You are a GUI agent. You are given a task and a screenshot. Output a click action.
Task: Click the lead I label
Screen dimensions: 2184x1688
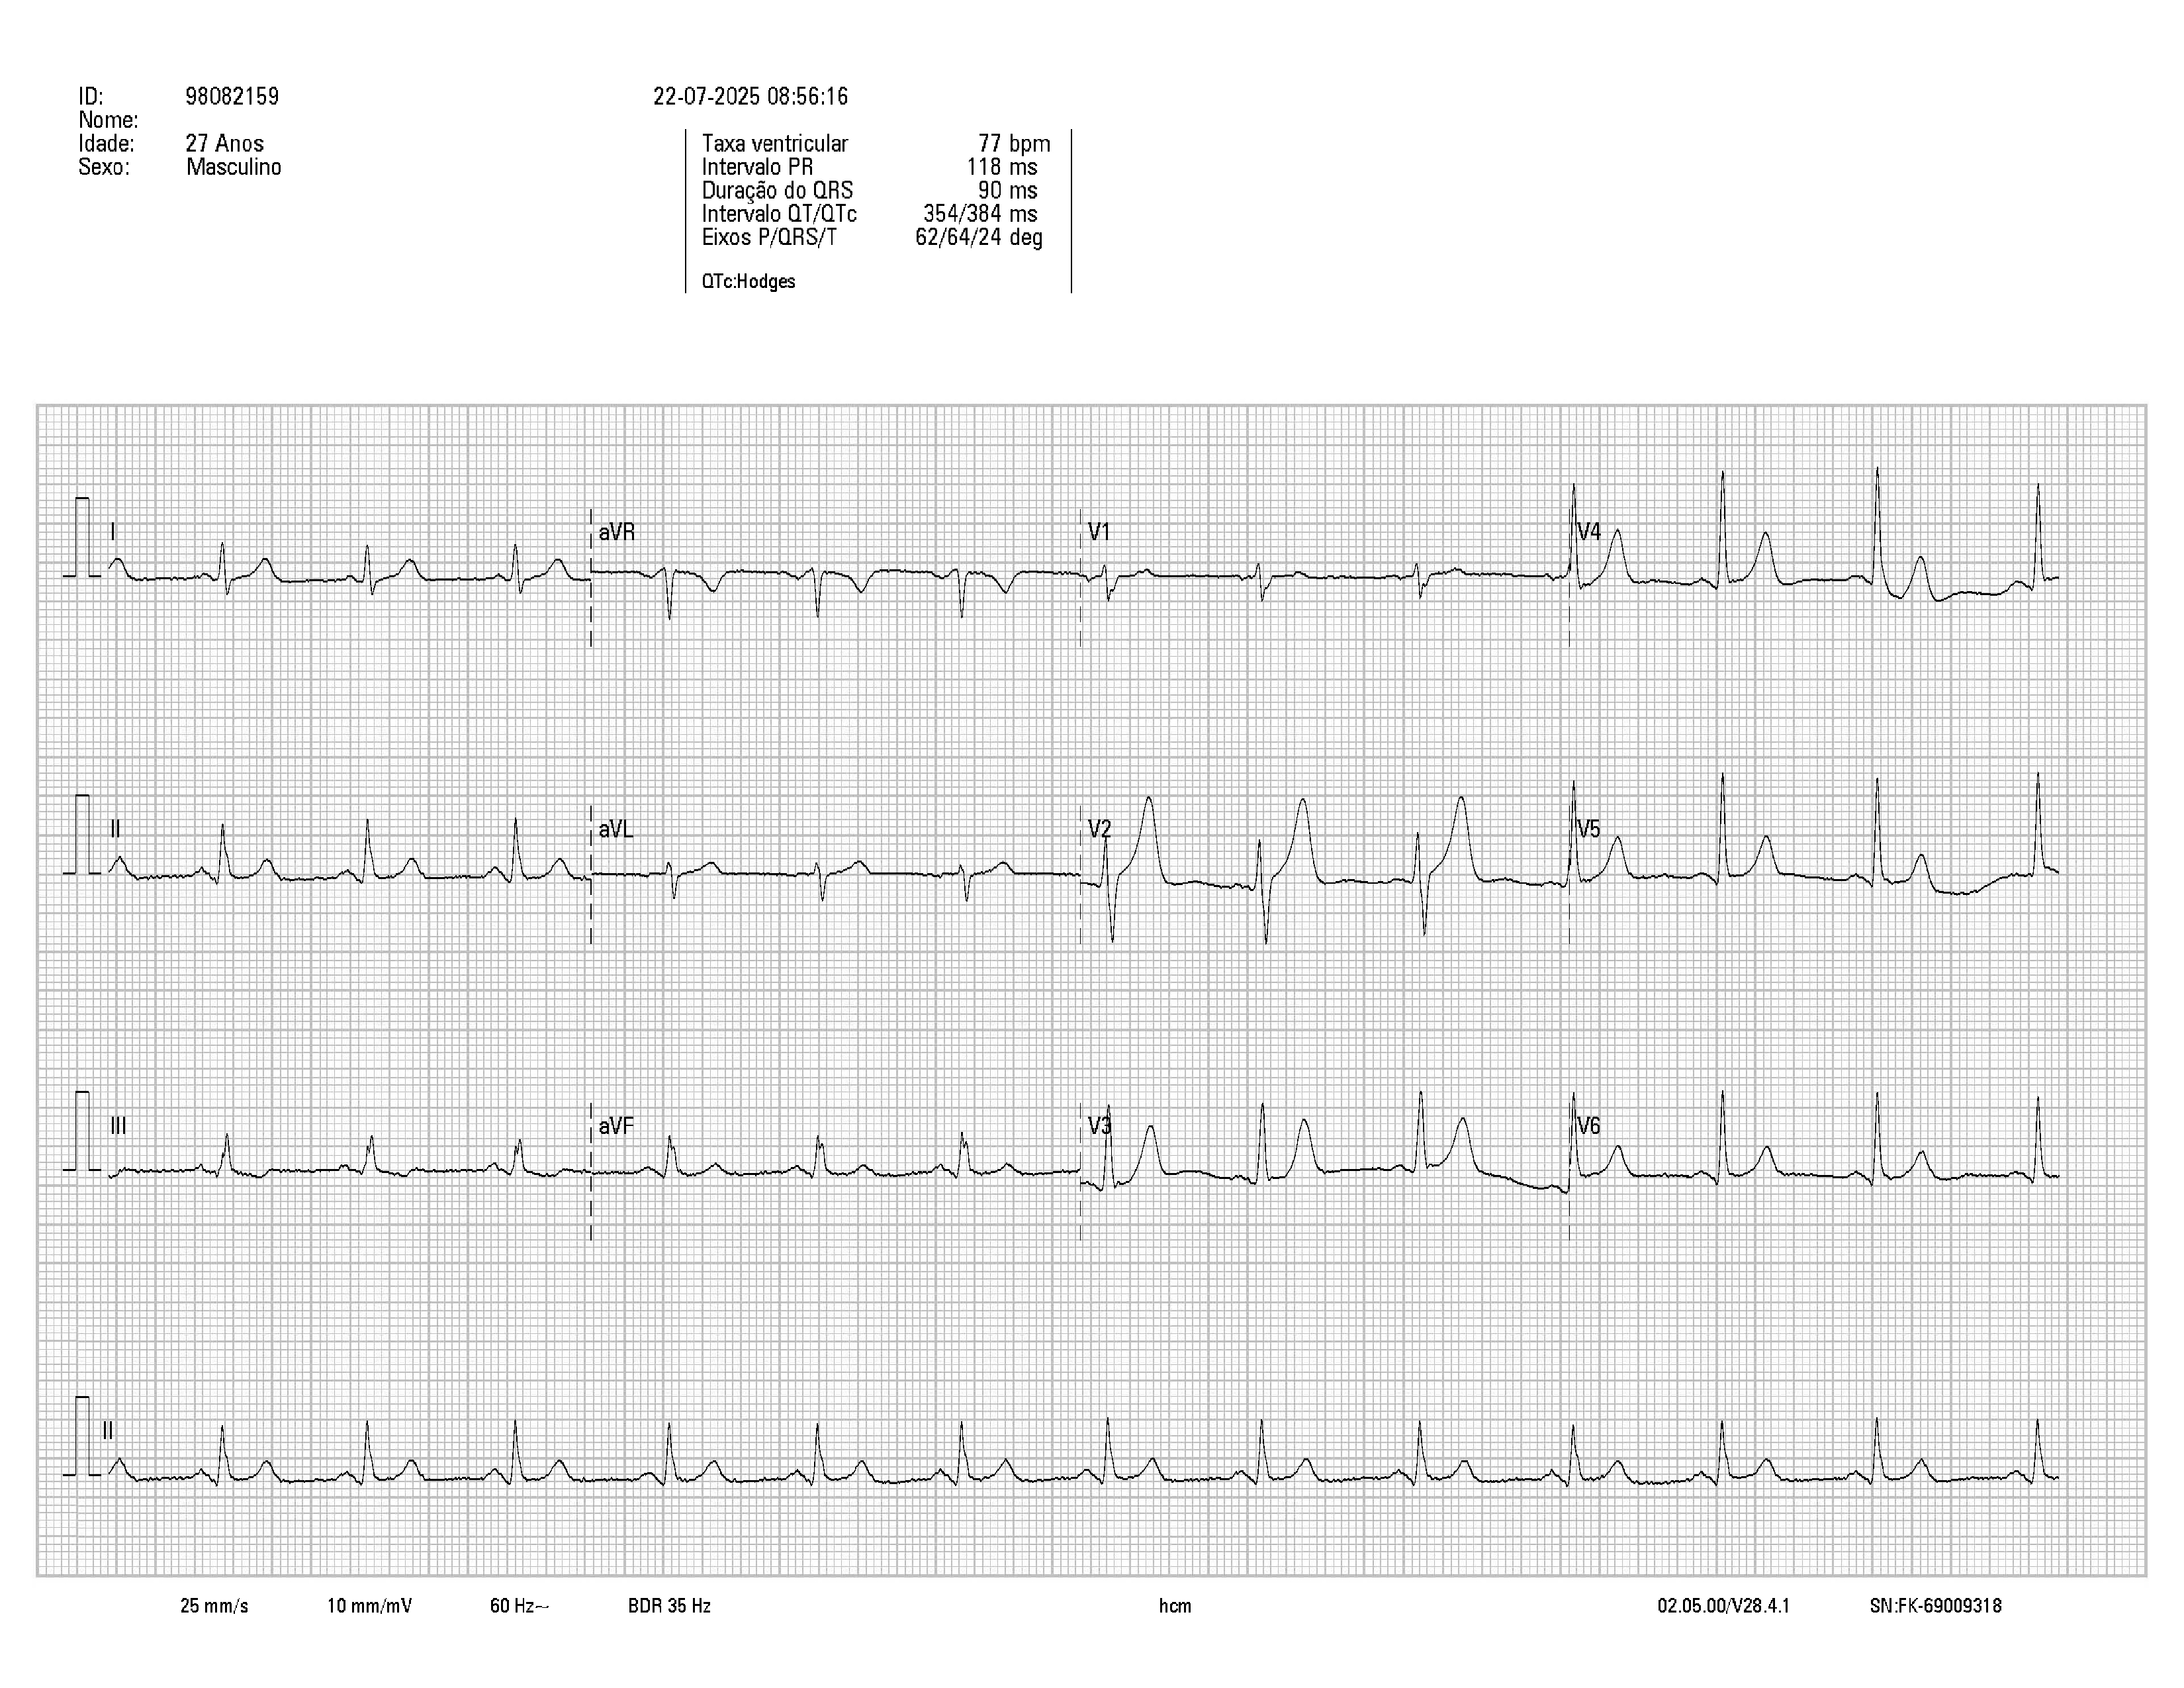113,532
